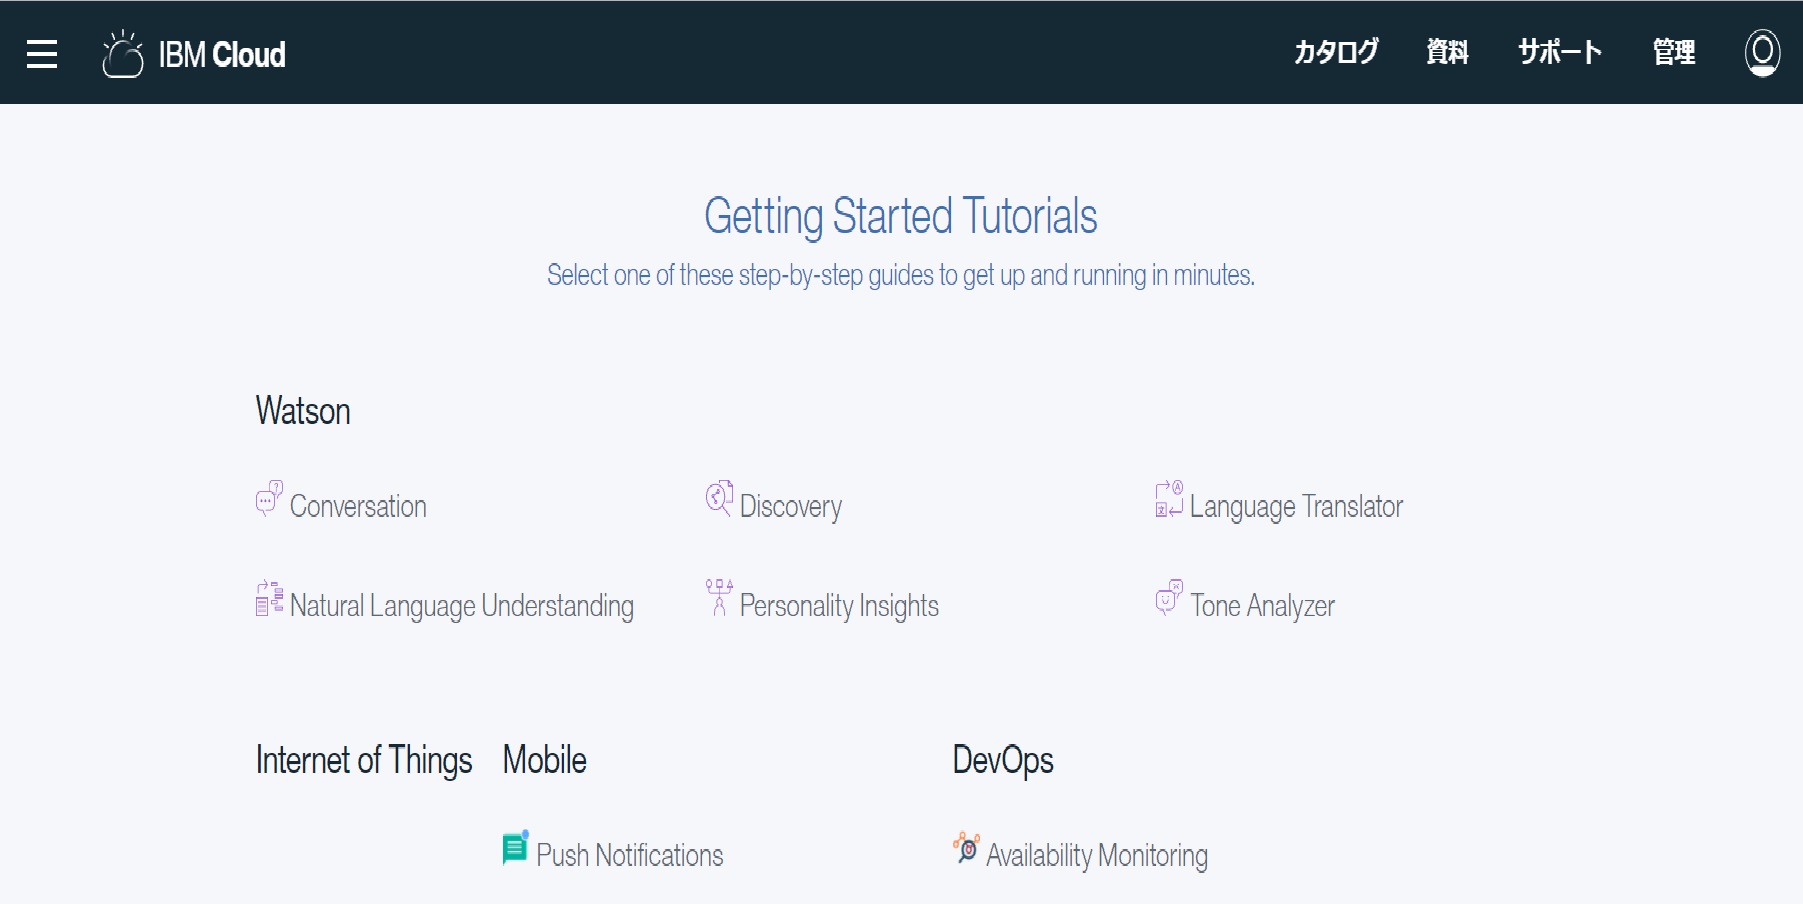Click the Tone Analyzer icon
This screenshot has height=904, width=1803.
click(x=1169, y=598)
